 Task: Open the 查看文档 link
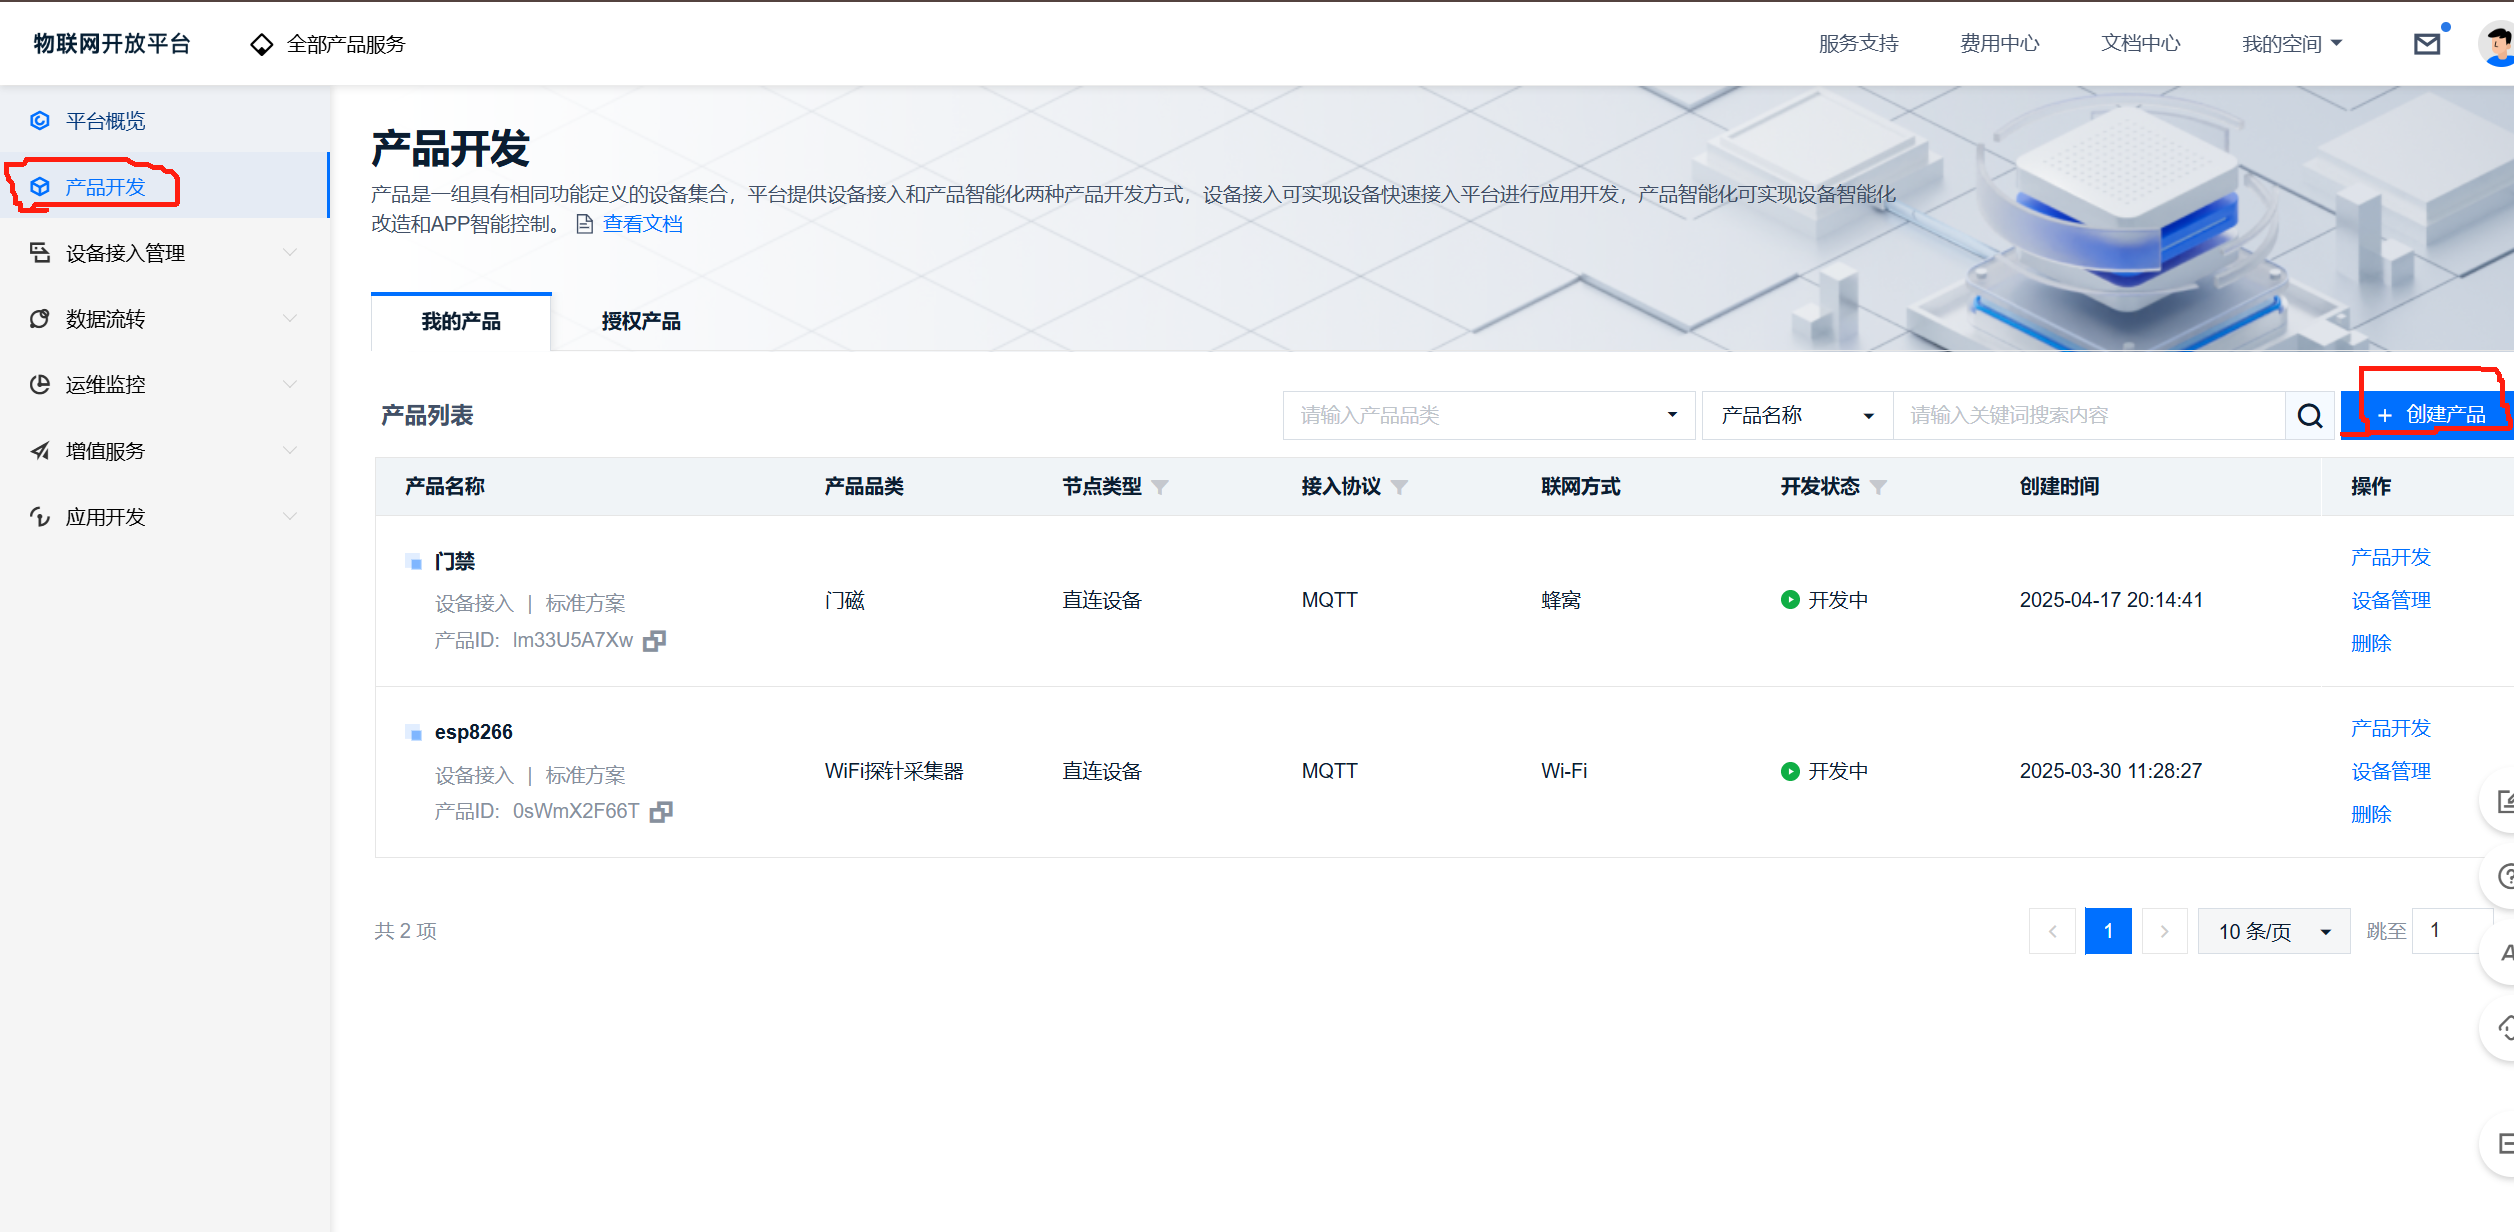coord(642,224)
